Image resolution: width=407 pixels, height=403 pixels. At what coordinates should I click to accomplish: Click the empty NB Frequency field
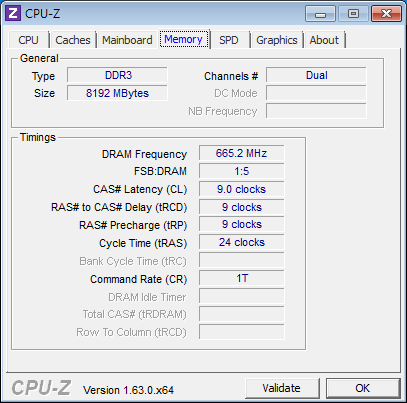[x=316, y=111]
